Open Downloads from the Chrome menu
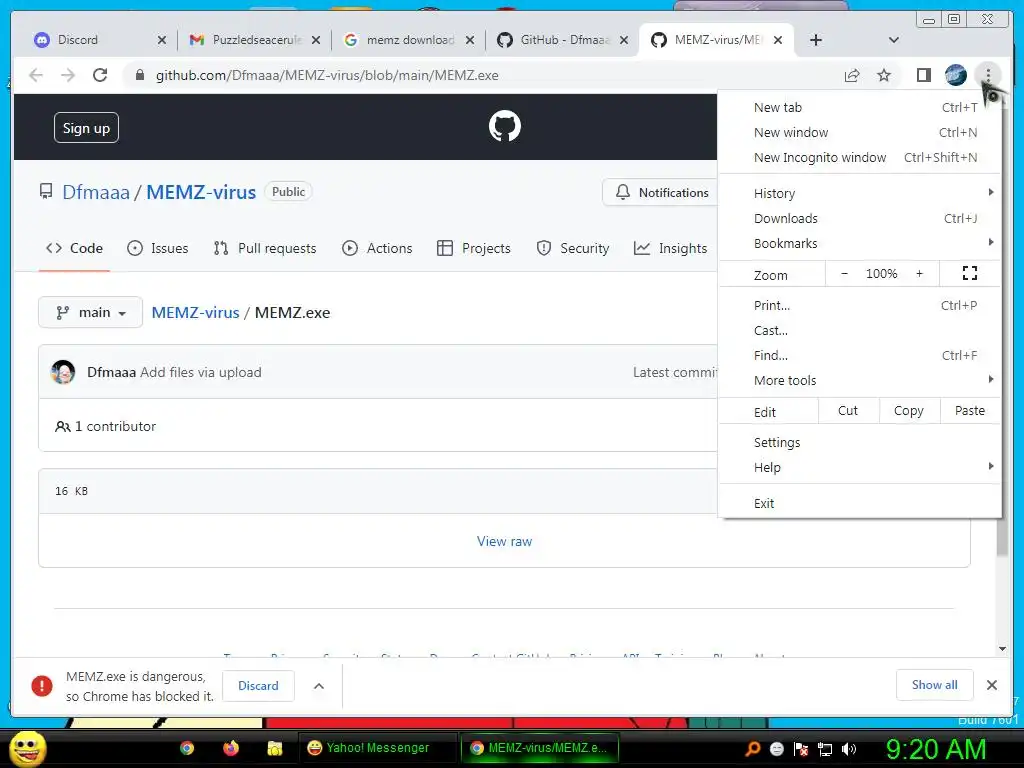This screenshot has width=1024, height=768. coord(859,218)
